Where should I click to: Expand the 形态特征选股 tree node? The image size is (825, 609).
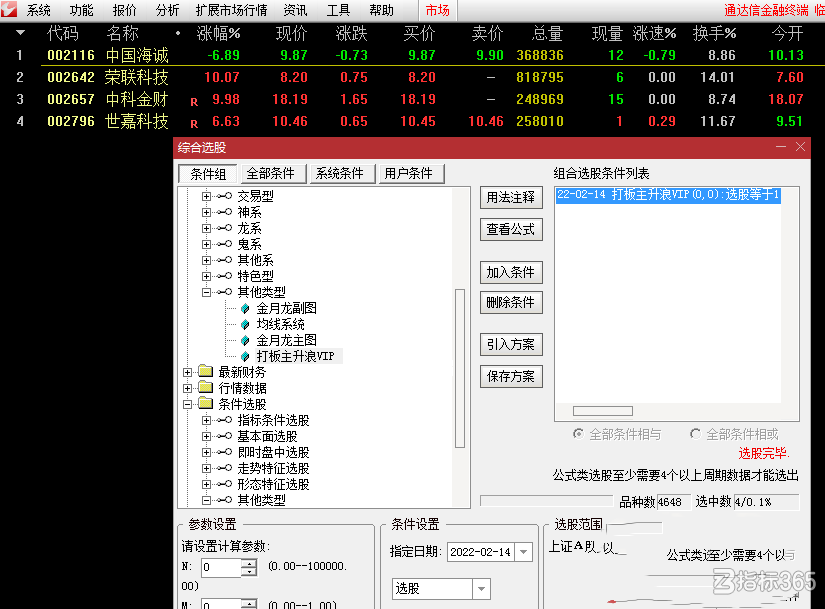tap(206, 484)
